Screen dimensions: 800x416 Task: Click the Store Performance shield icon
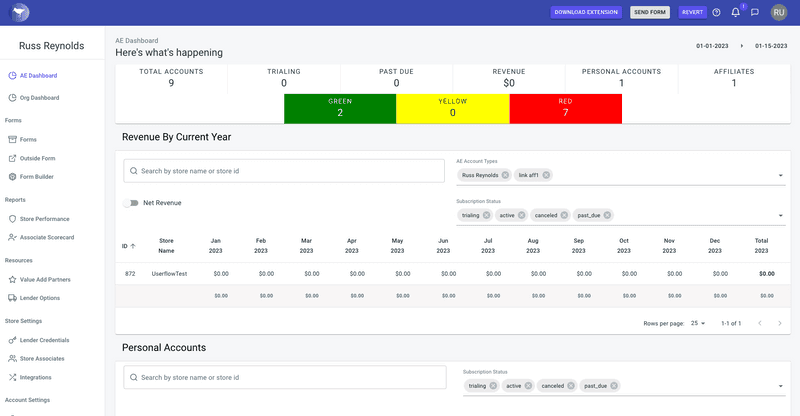[12, 219]
